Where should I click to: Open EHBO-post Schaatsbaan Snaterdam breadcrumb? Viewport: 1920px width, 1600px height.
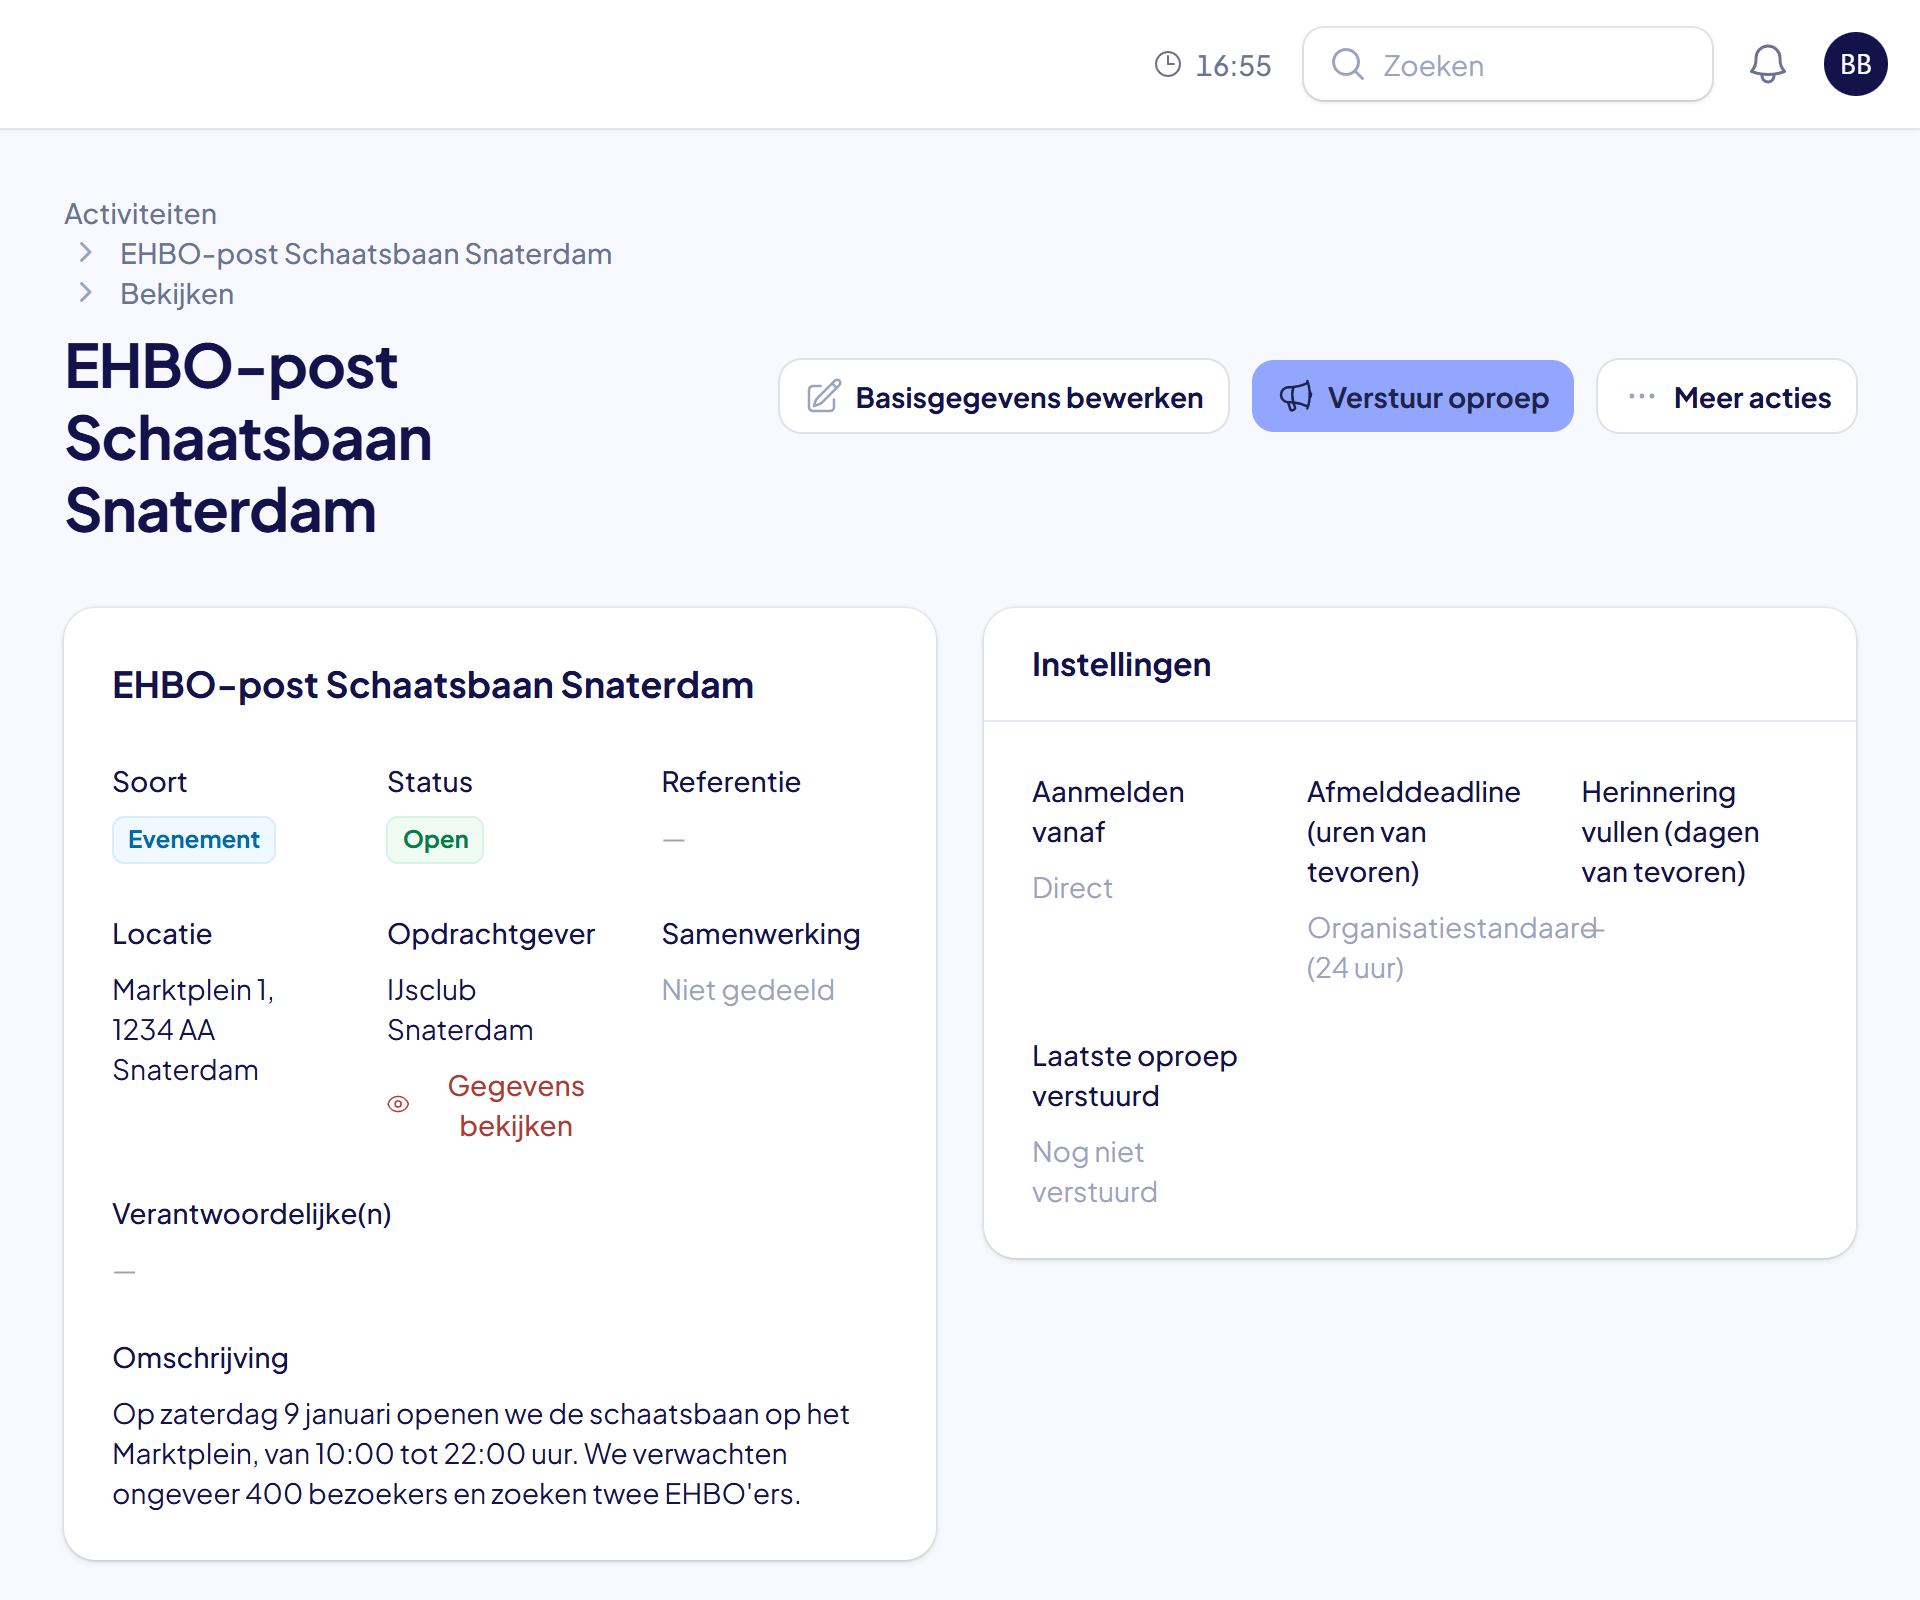click(366, 254)
